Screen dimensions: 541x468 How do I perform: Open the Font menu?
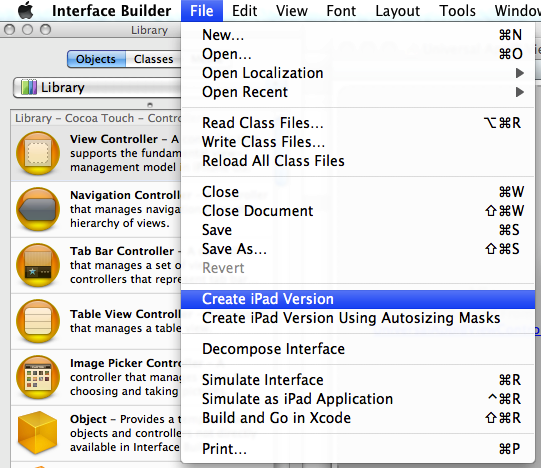(x=341, y=11)
